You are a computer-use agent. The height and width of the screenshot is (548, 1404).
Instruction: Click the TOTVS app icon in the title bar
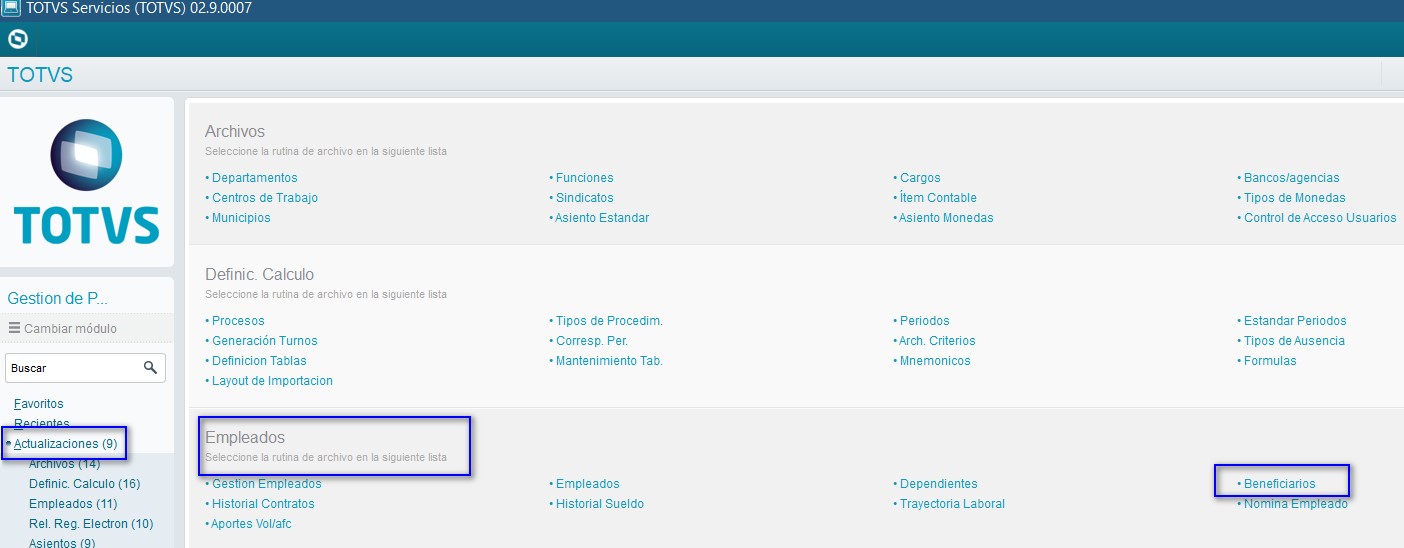(10, 9)
